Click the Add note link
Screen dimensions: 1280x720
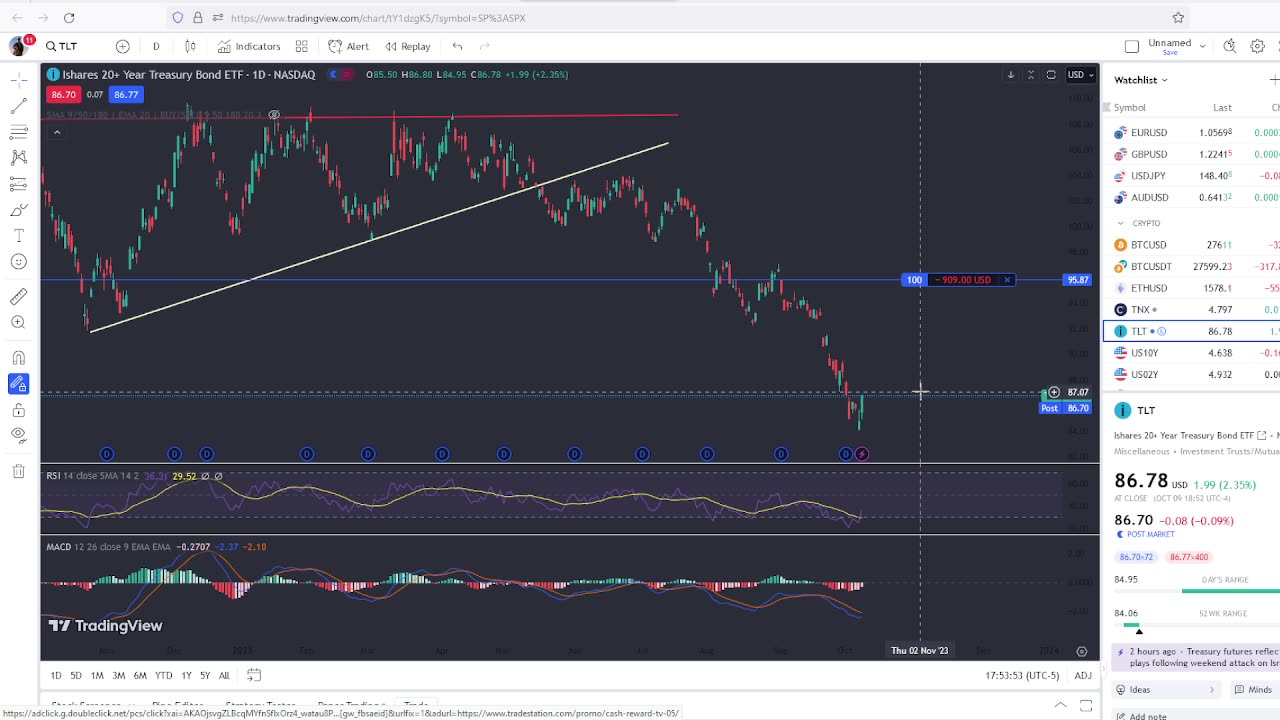click(1141, 716)
